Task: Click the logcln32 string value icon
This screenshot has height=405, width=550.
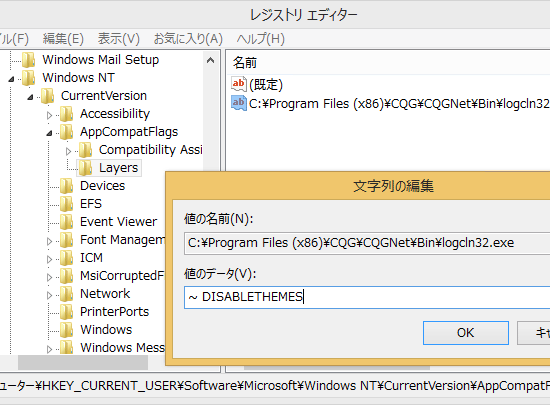Action: 239,103
